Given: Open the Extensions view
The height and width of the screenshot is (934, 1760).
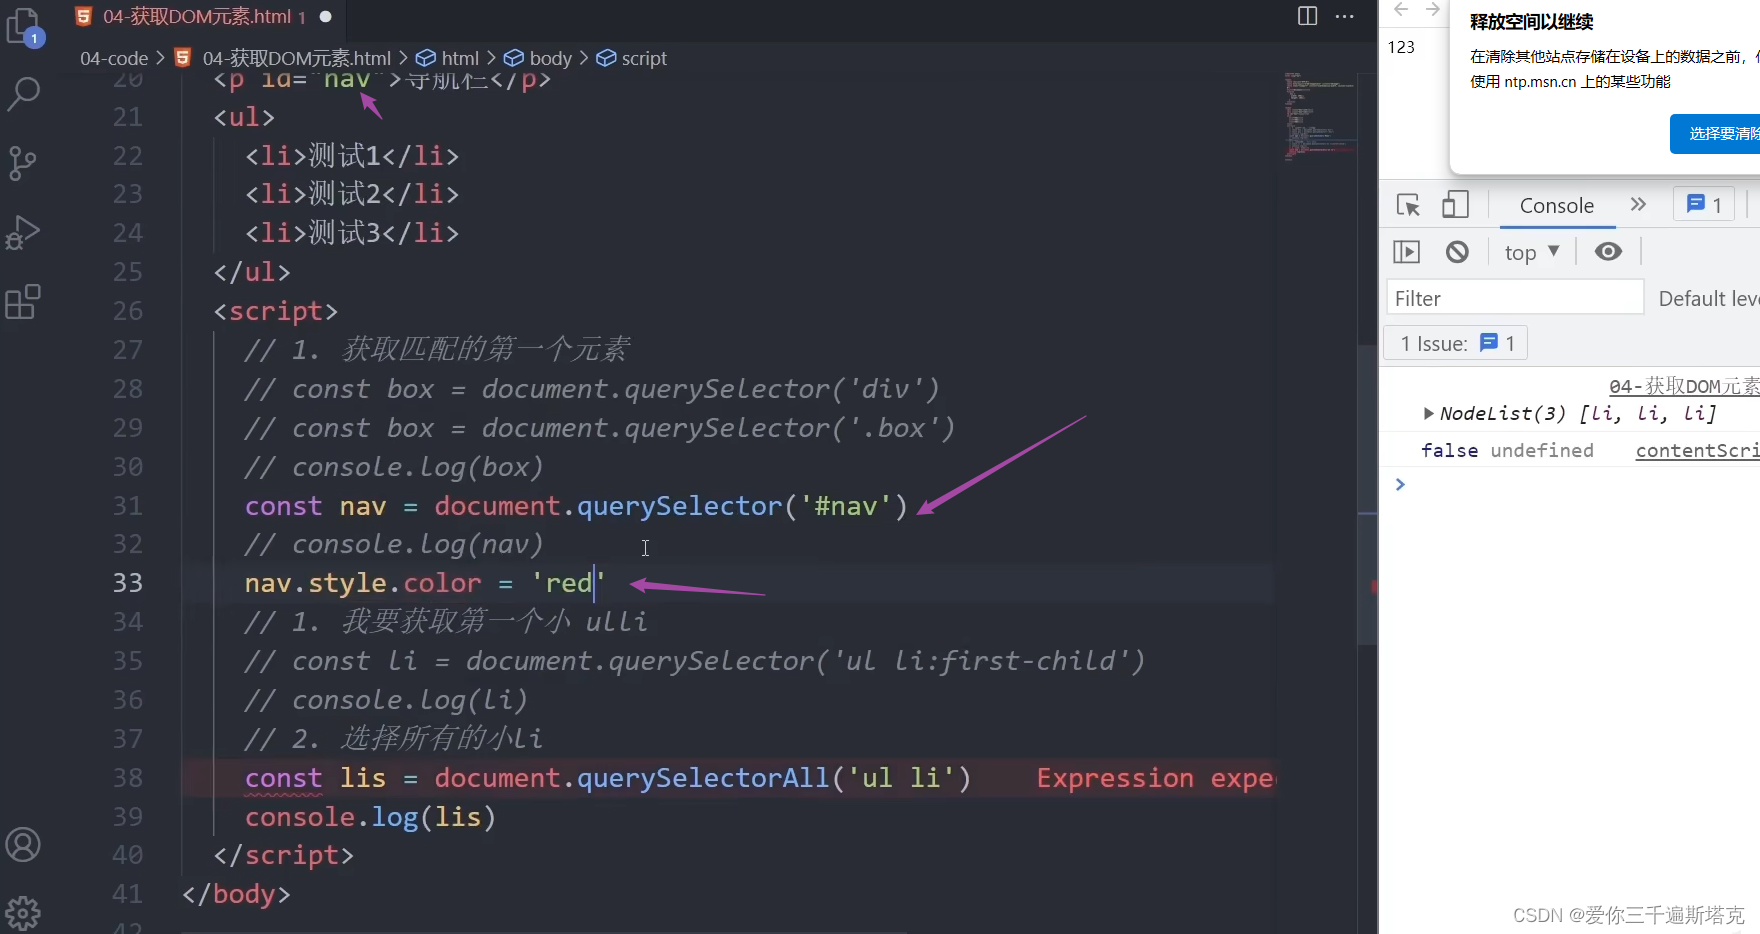Looking at the screenshot, I should point(23,302).
